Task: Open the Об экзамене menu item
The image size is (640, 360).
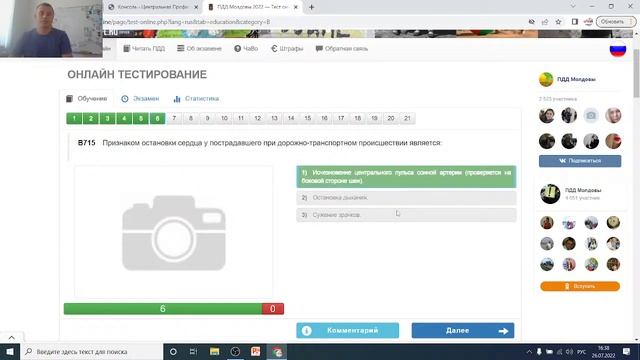Action: pyautogui.click(x=199, y=49)
